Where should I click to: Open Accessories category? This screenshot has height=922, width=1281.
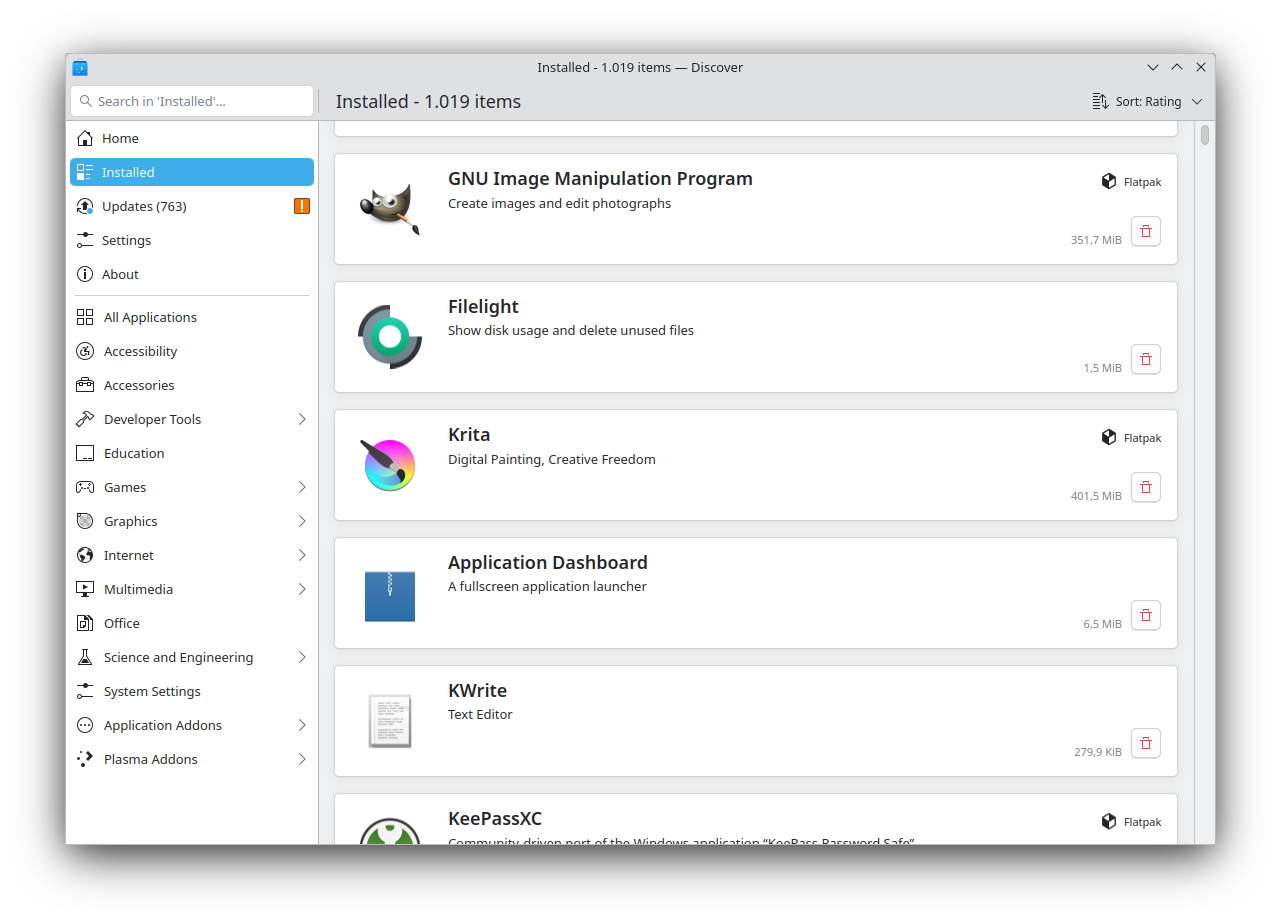[x=192, y=385]
